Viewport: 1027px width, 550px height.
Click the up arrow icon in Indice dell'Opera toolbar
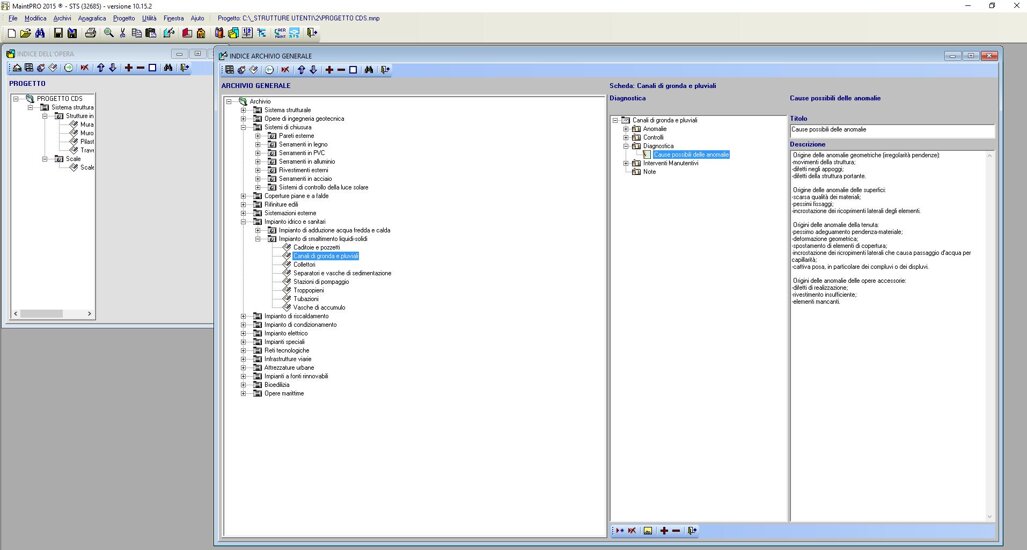coord(100,68)
